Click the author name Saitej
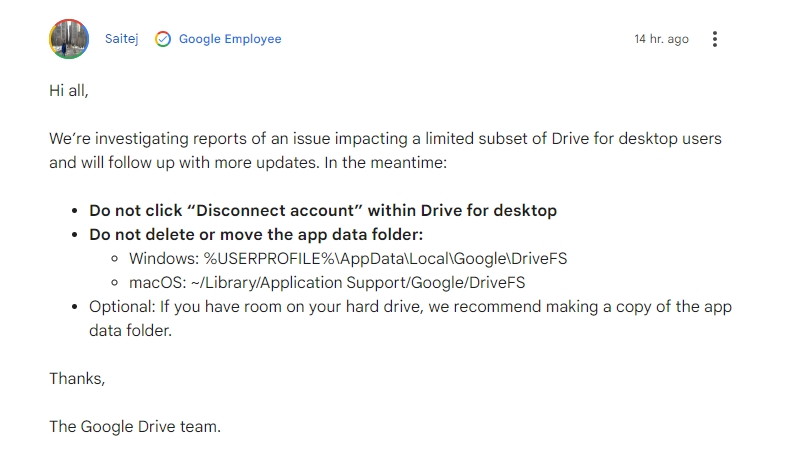 pos(122,39)
